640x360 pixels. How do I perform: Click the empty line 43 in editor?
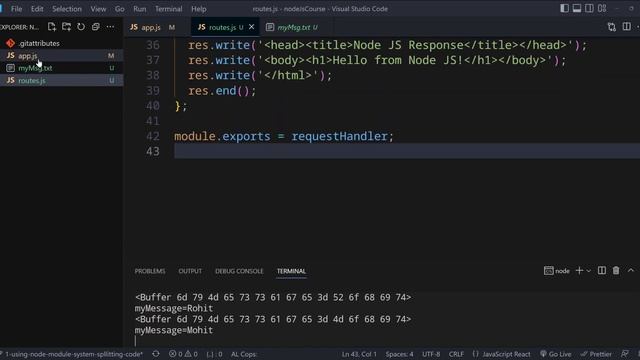tap(406, 151)
